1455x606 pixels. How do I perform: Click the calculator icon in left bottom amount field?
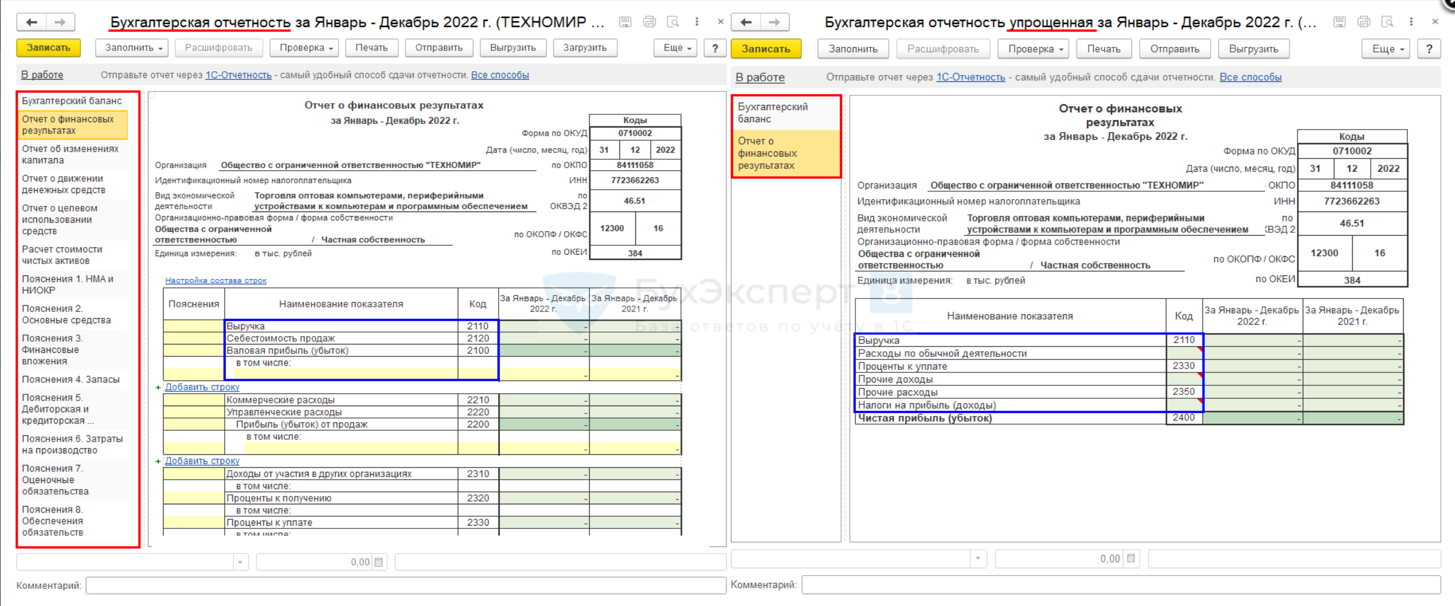(379, 562)
